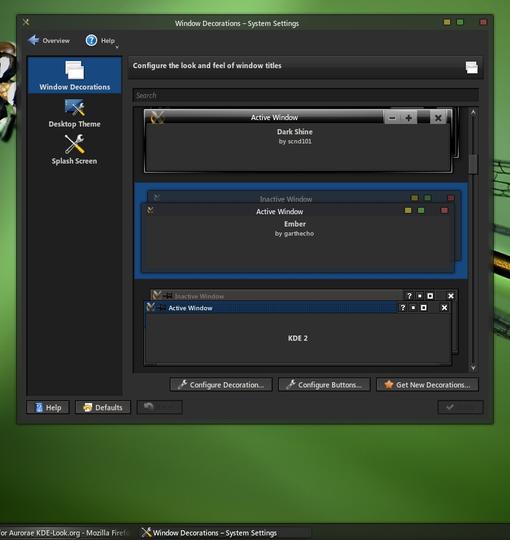Click question mark in KDE 2 active preview
The image size is (510, 540).
click(403, 308)
